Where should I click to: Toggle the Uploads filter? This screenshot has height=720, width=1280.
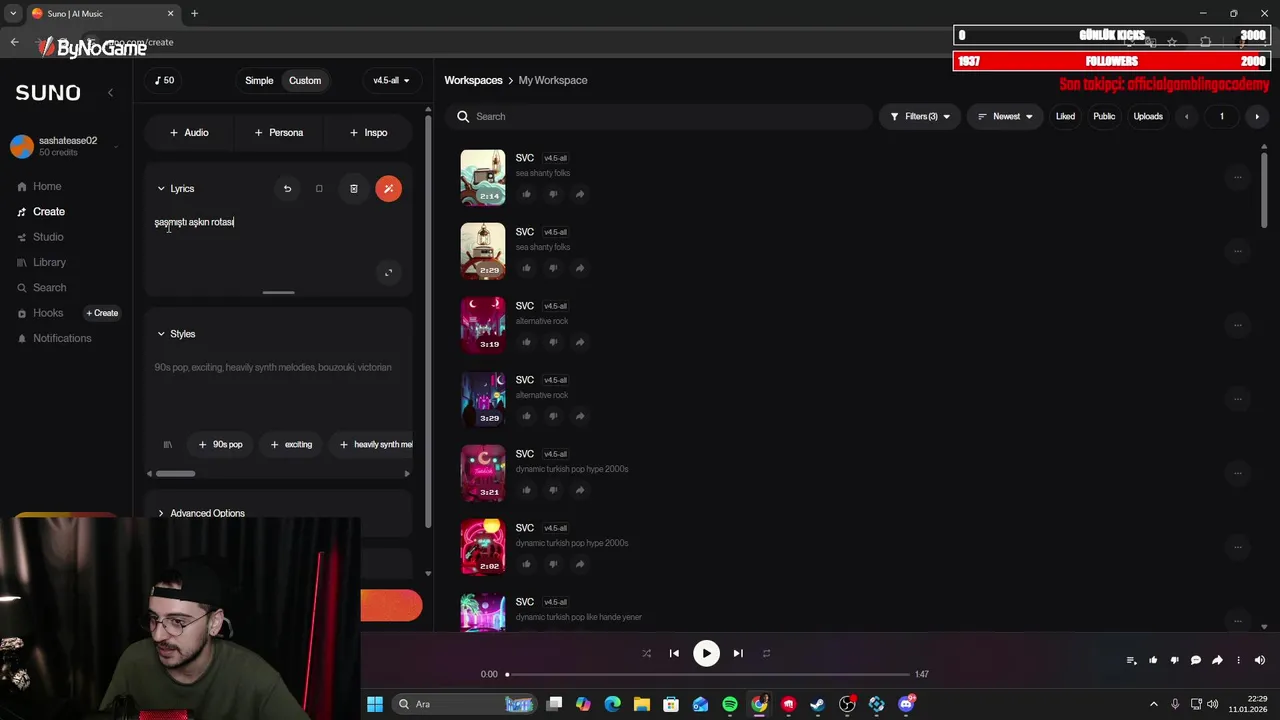click(x=1148, y=117)
